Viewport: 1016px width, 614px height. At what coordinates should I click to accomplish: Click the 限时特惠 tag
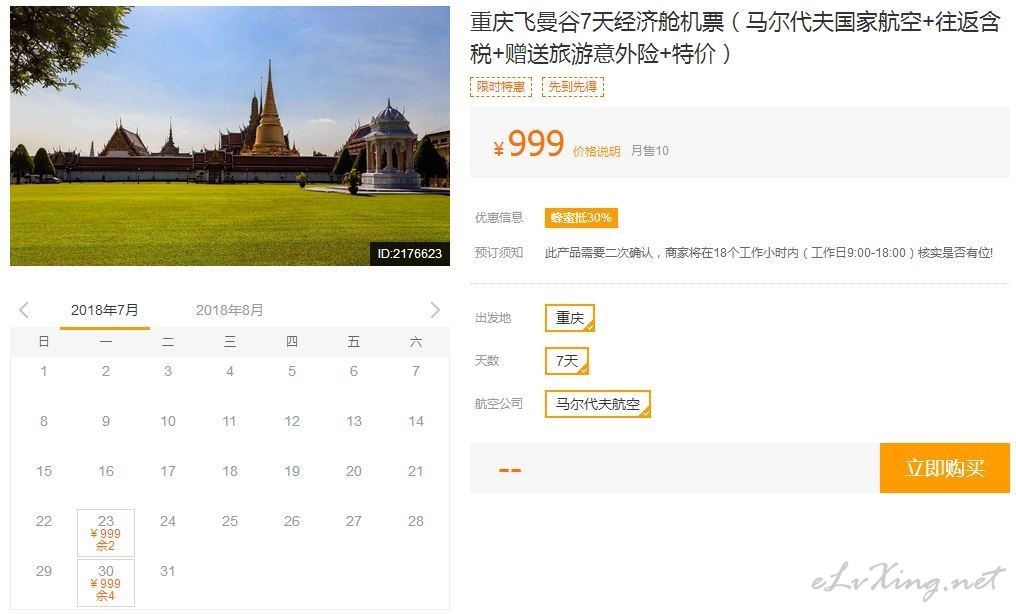(x=501, y=87)
